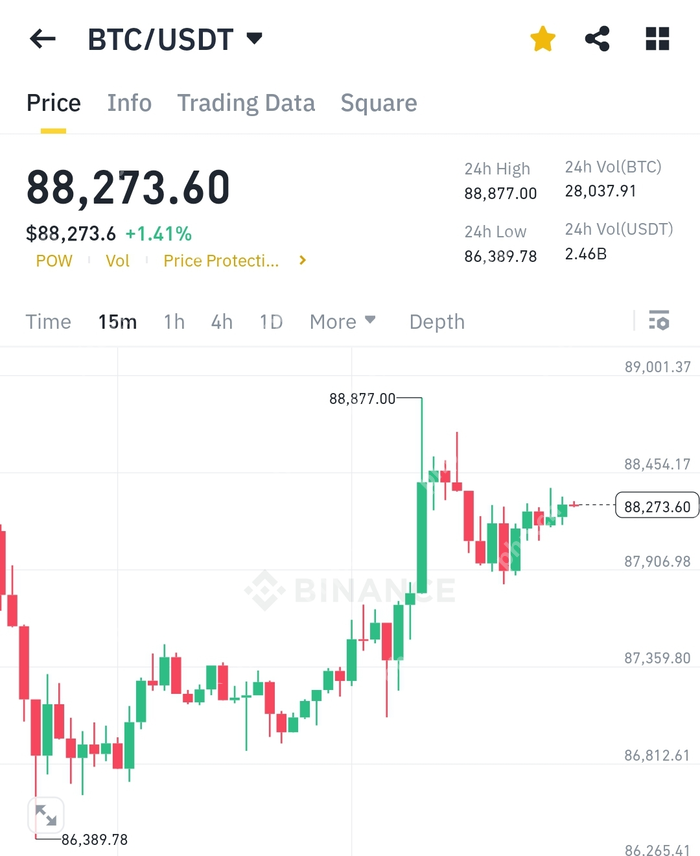The height and width of the screenshot is (856, 700).
Task: Switch to the Trading Data tab
Action: [246, 102]
